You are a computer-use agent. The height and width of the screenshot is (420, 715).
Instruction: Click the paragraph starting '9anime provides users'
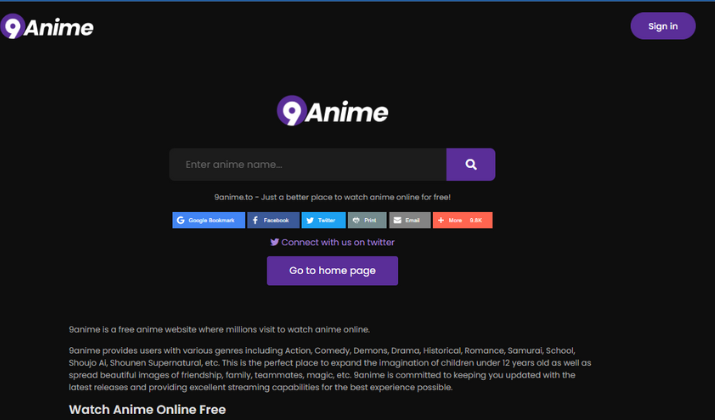tap(330, 369)
